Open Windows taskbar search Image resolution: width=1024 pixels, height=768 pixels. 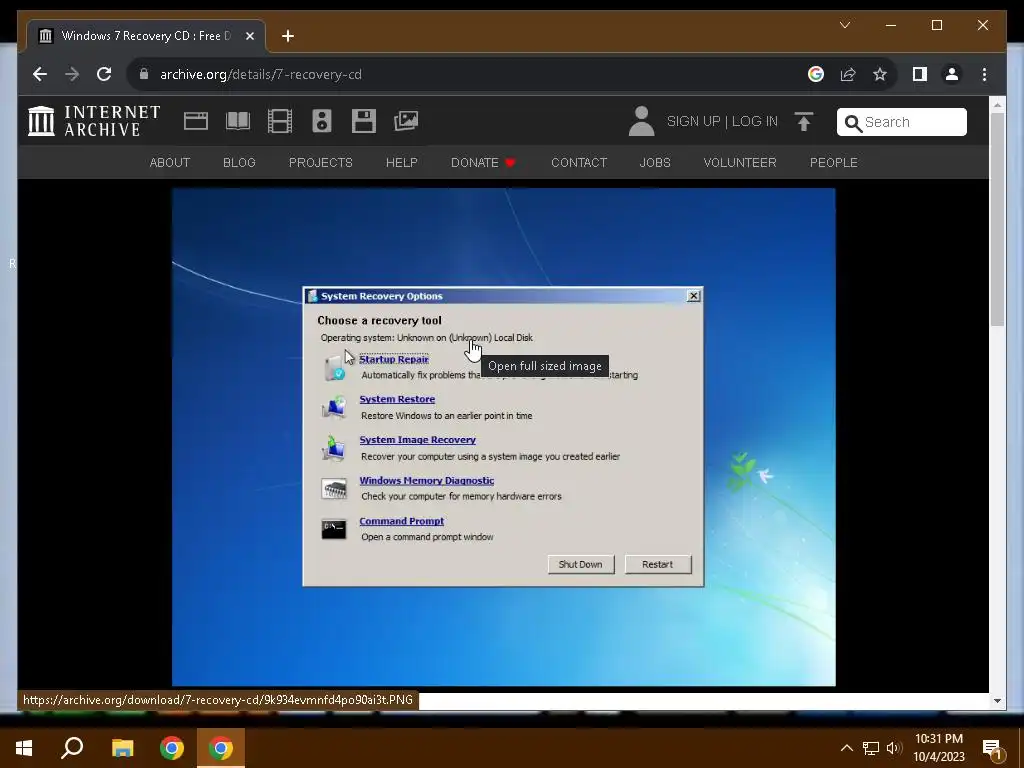coord(72,748)
